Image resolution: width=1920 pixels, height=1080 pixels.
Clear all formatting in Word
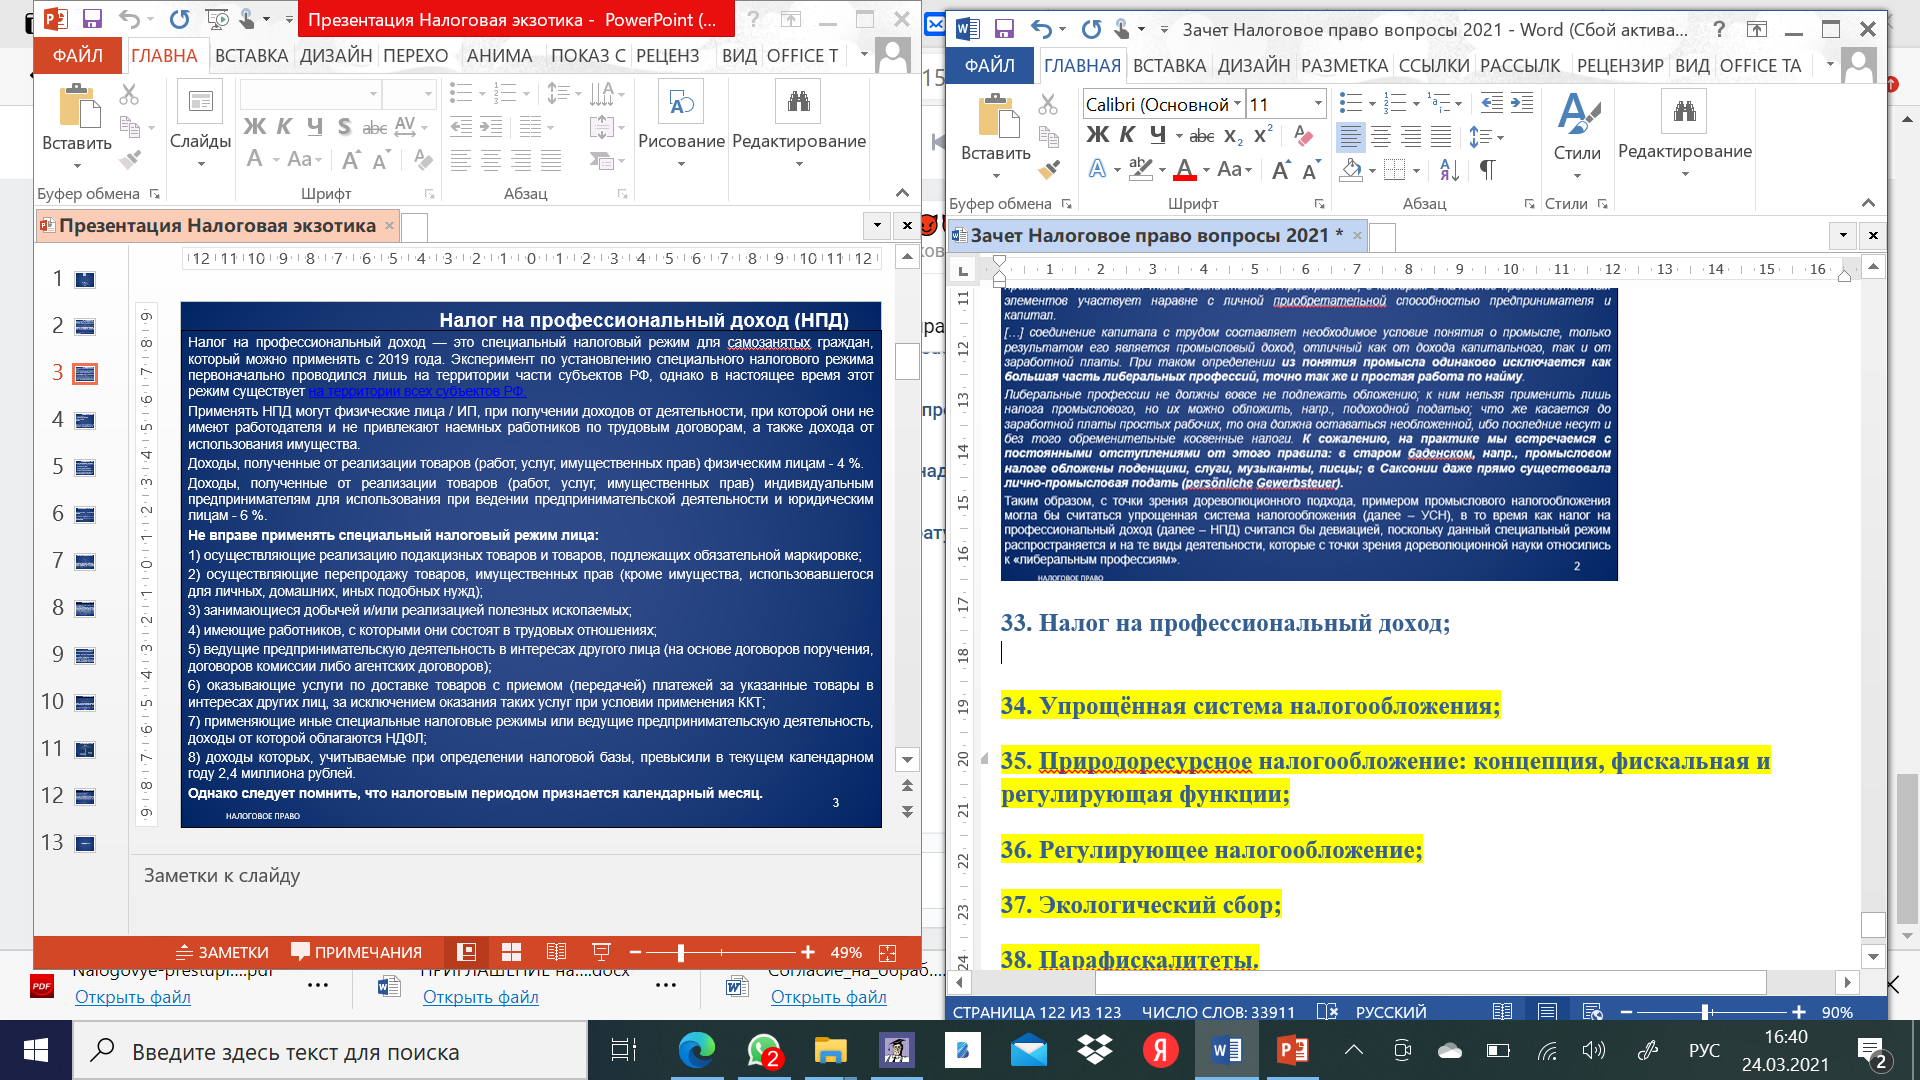[x=1303, y=135]
